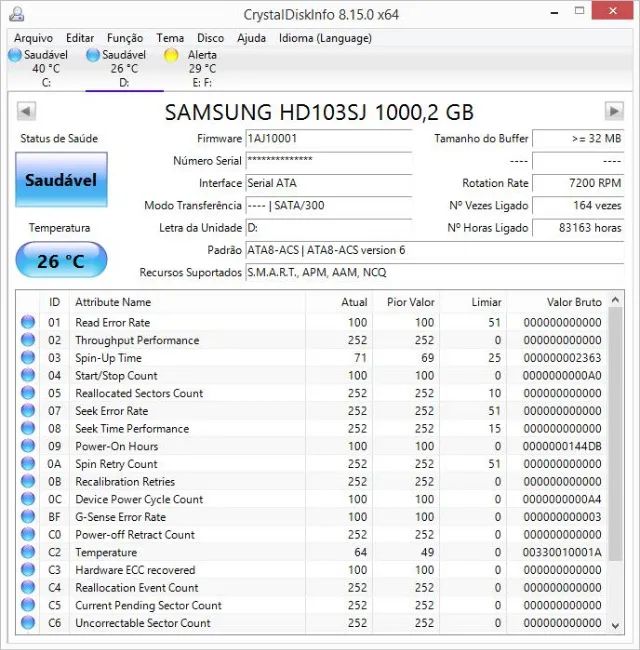Maximize the CrystalDiskInfo window
This screenshot has width=640, height=650.
pos(579,11)
